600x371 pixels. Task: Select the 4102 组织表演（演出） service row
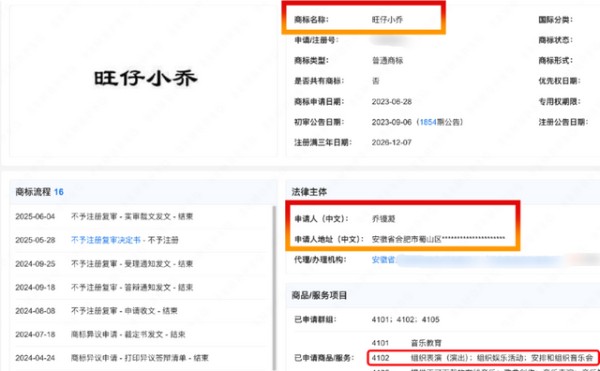(x=484, y=358)
